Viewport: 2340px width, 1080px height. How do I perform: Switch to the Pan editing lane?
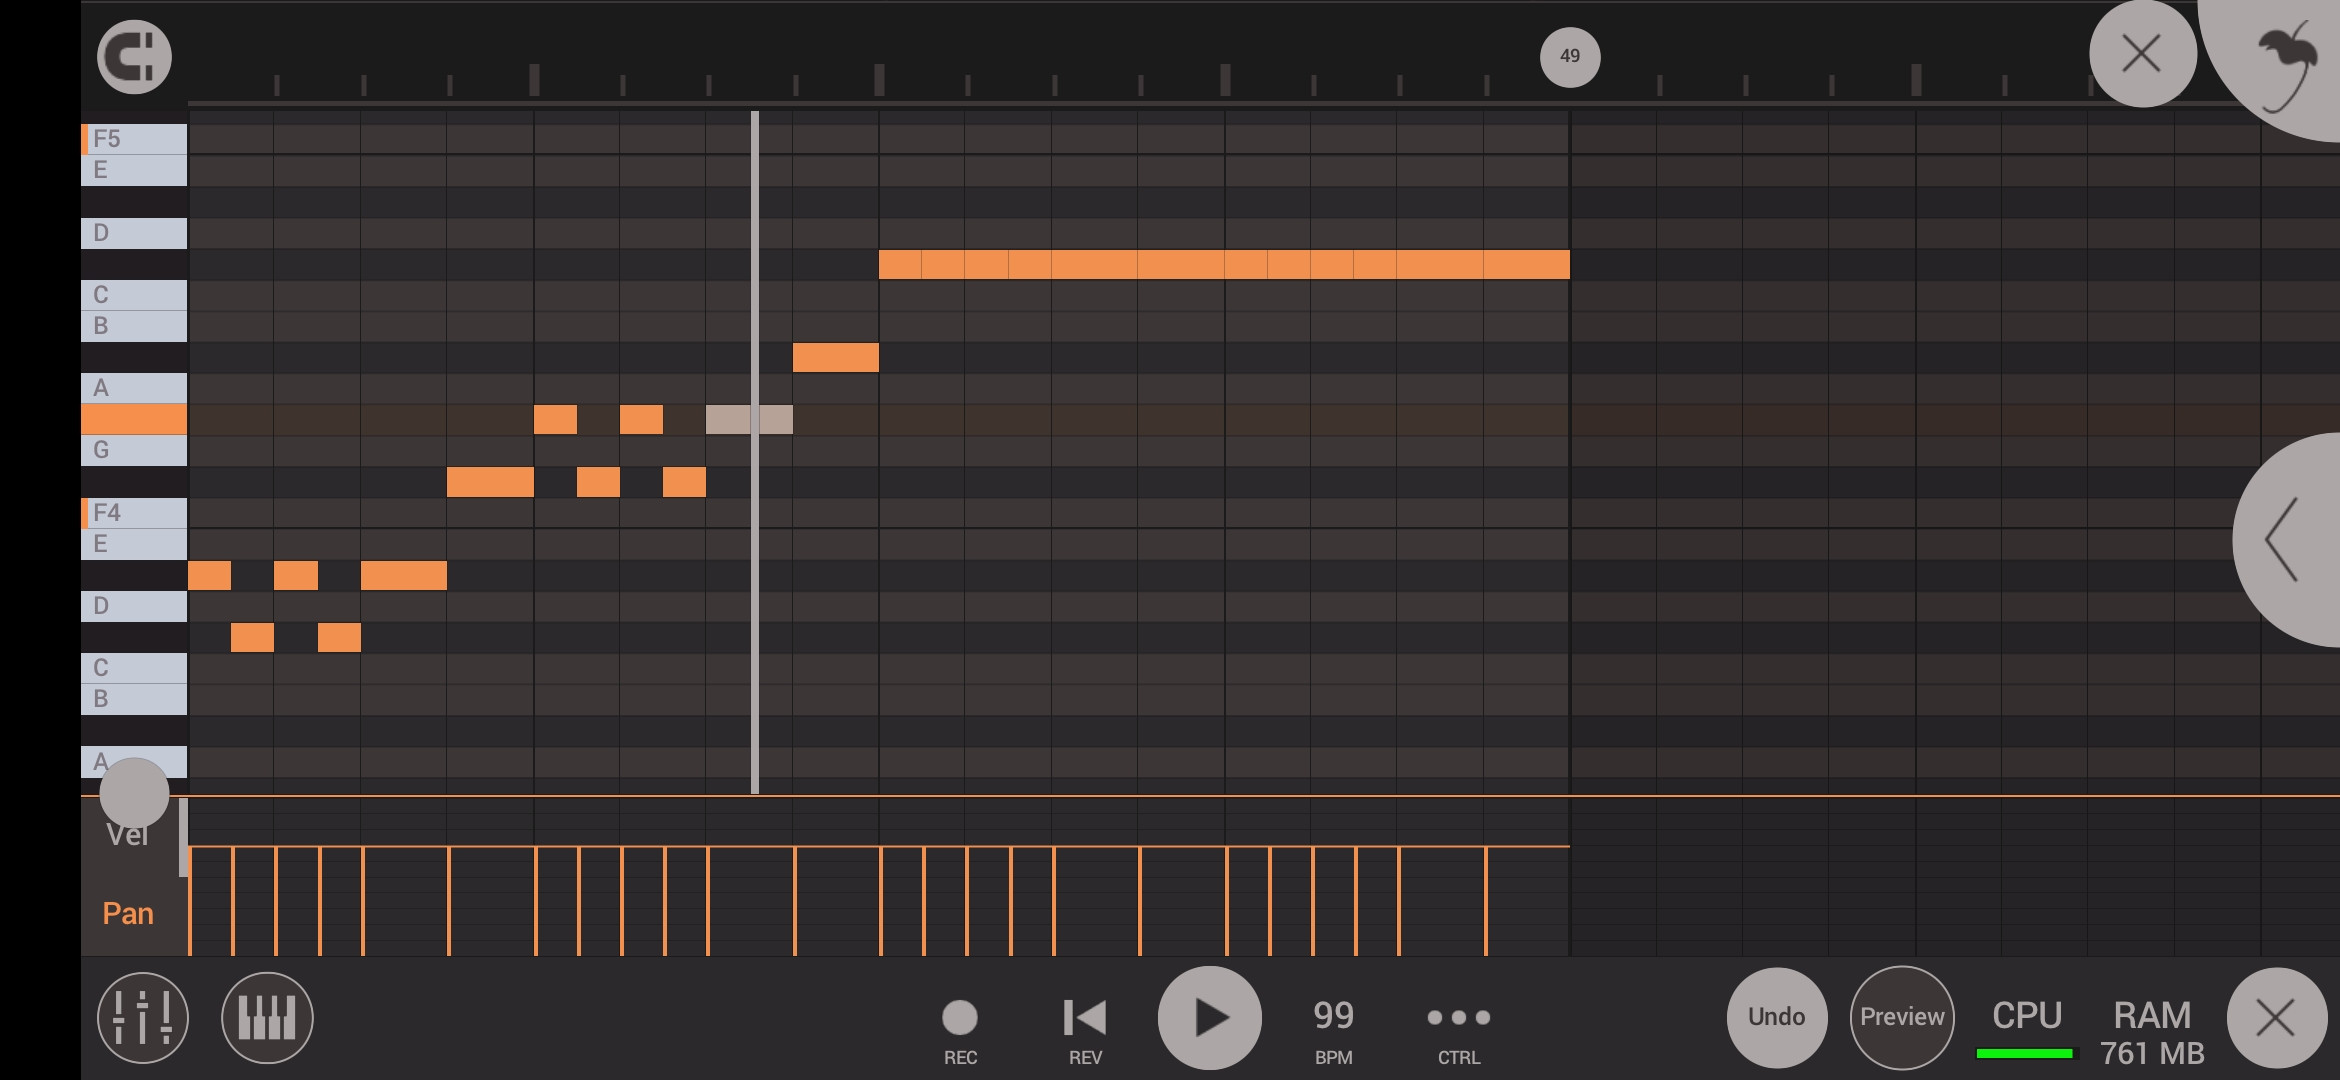(128, 912)
